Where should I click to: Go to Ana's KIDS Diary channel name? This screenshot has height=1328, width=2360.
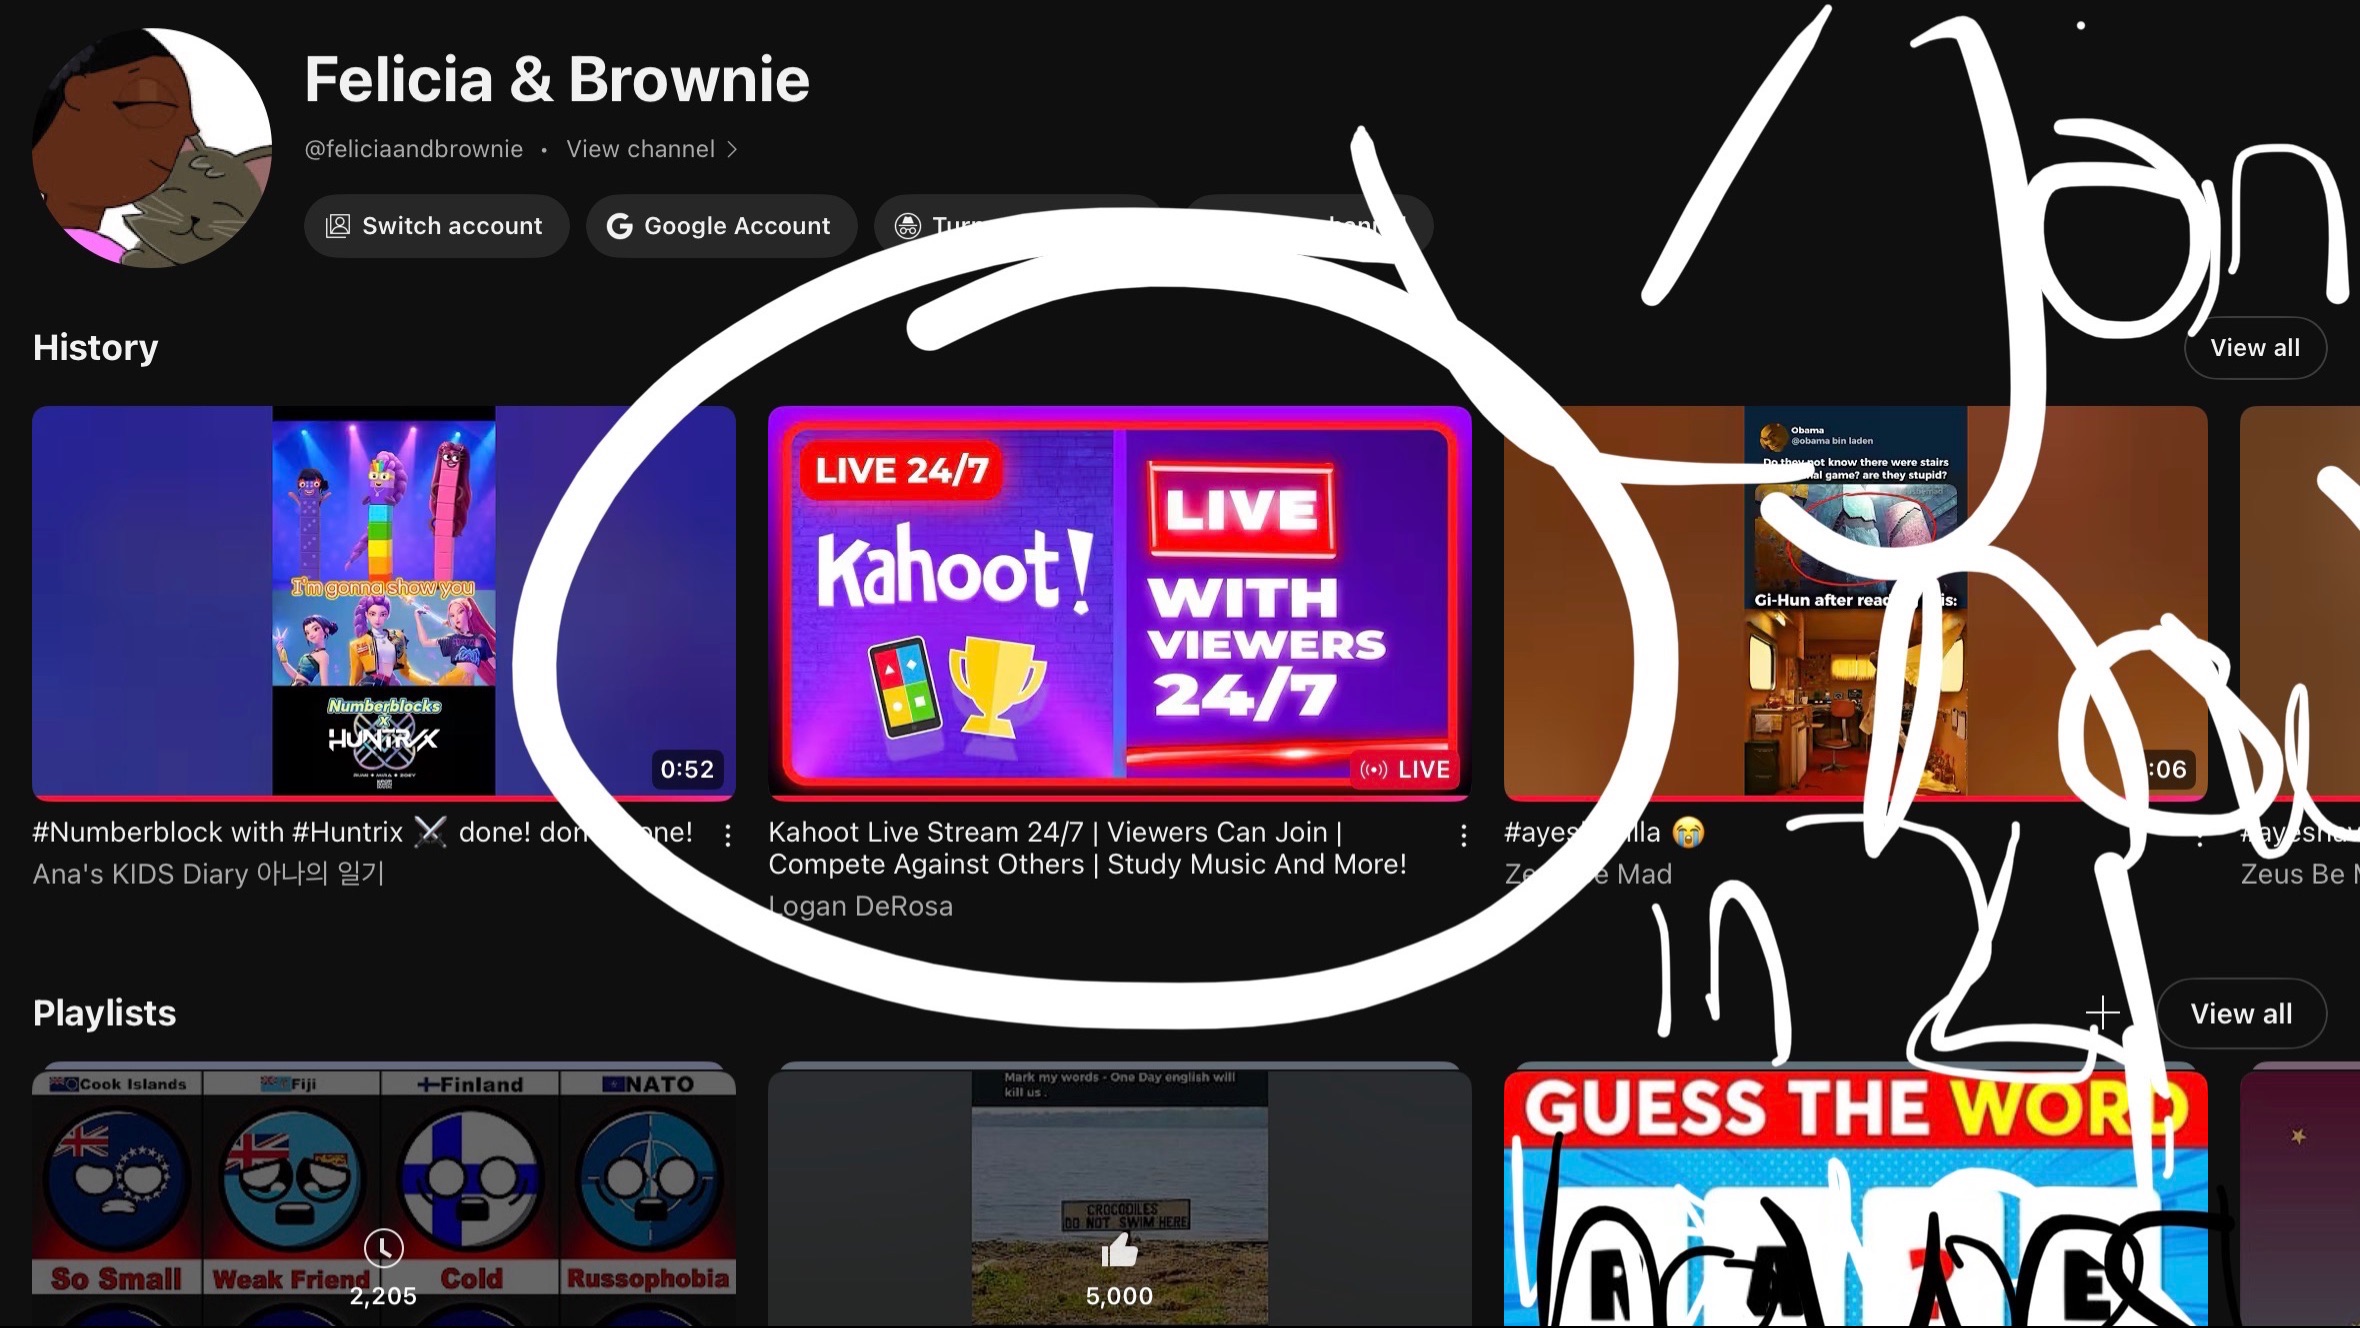pyautogui.click(x=208, y=874)
